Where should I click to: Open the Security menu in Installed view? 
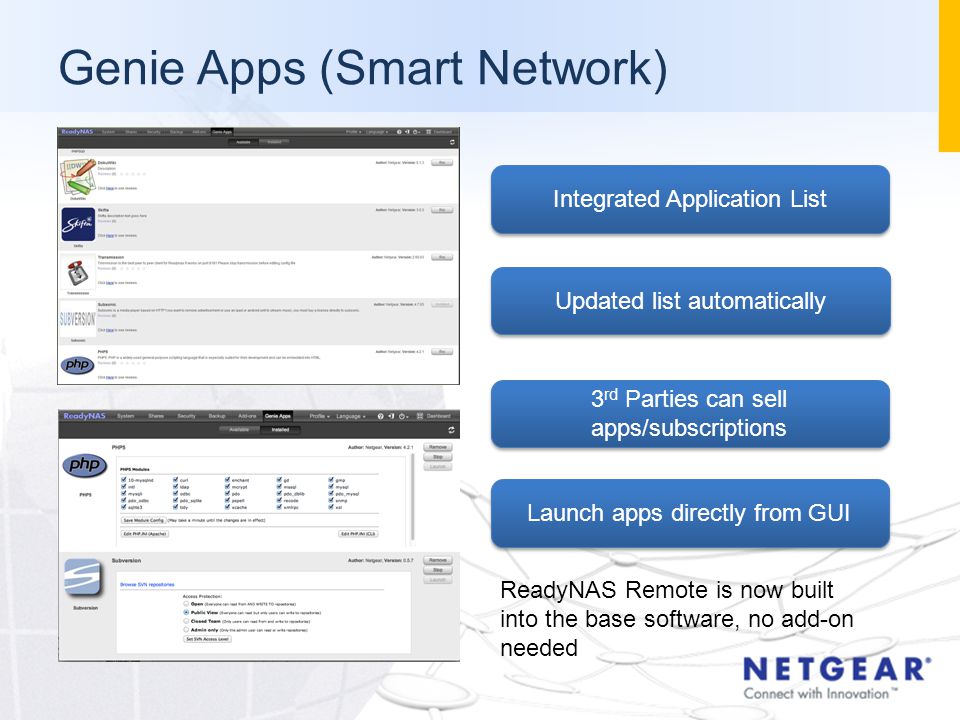click(186, 416)
